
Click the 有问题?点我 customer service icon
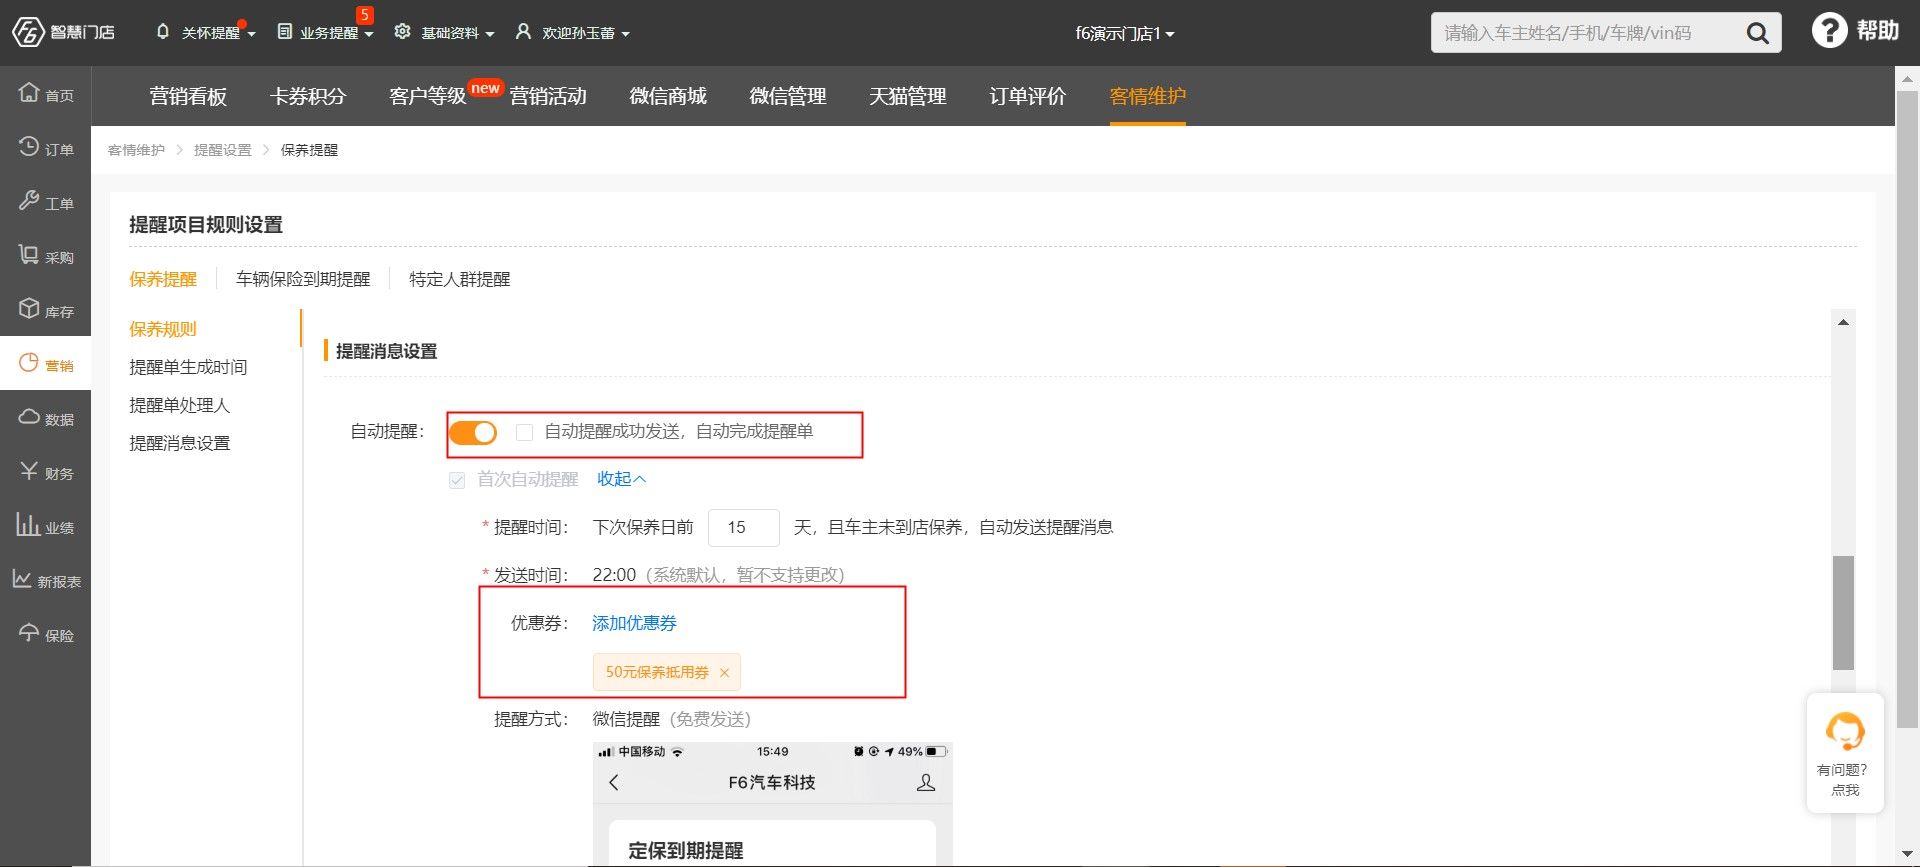coord(1845,732)
